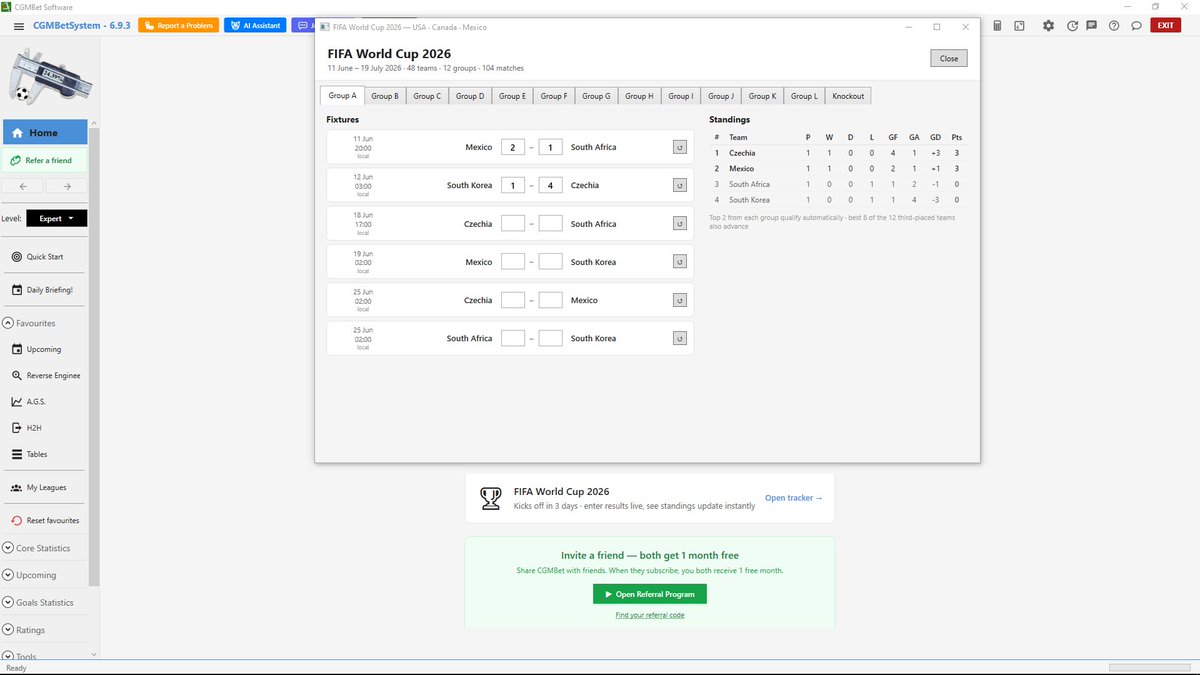Click Refer a friend in sidebar
1200x675 pixels.
coord(44,160)
